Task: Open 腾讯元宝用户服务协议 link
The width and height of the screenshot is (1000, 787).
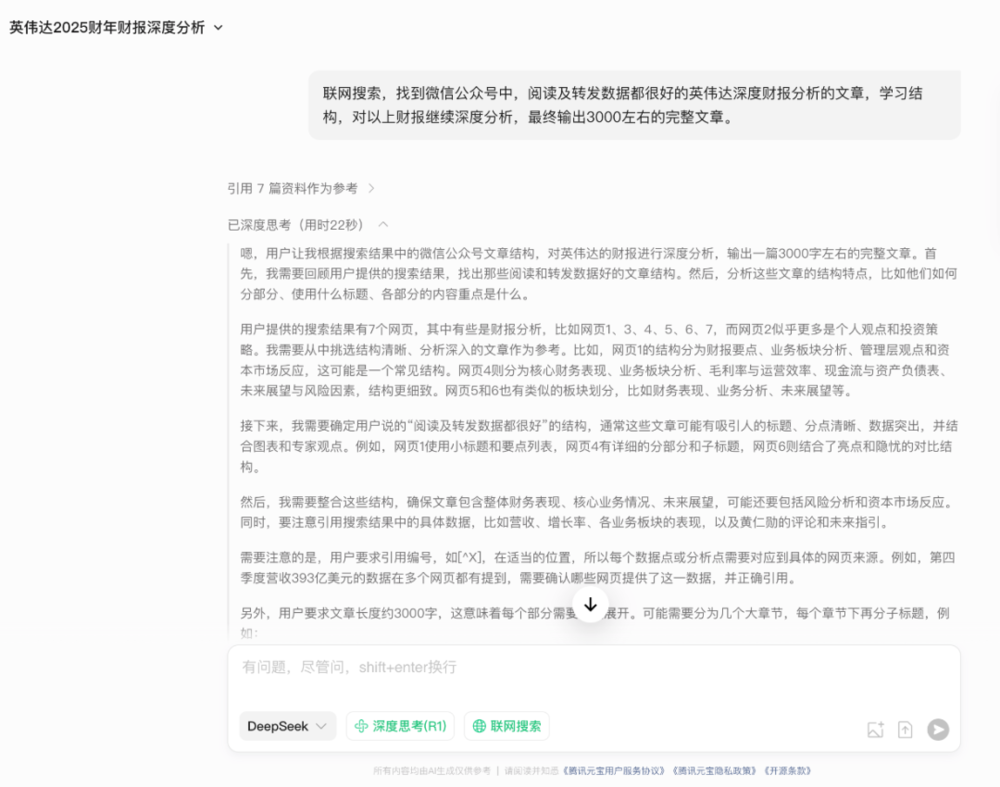Action: pos(613,771)
